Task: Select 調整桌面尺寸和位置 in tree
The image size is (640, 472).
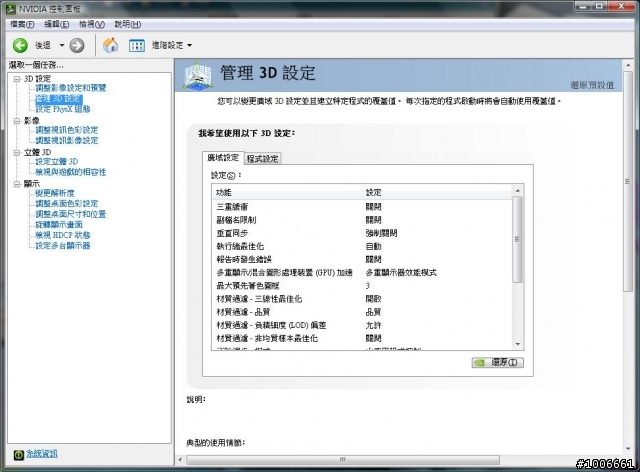Action: pos(71,214)
